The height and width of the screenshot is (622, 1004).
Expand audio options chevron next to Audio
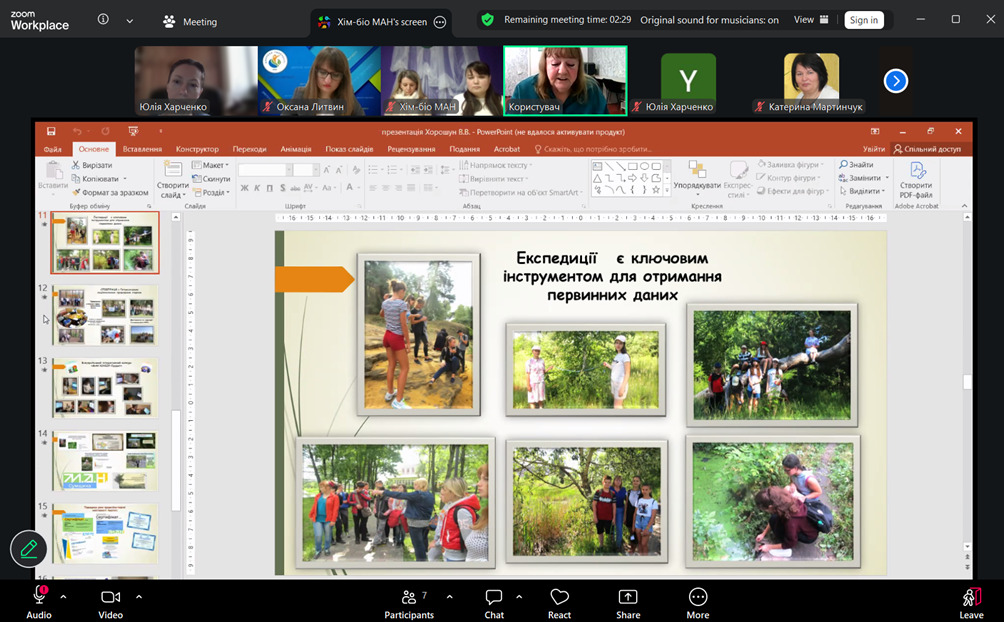pos(64,597)
